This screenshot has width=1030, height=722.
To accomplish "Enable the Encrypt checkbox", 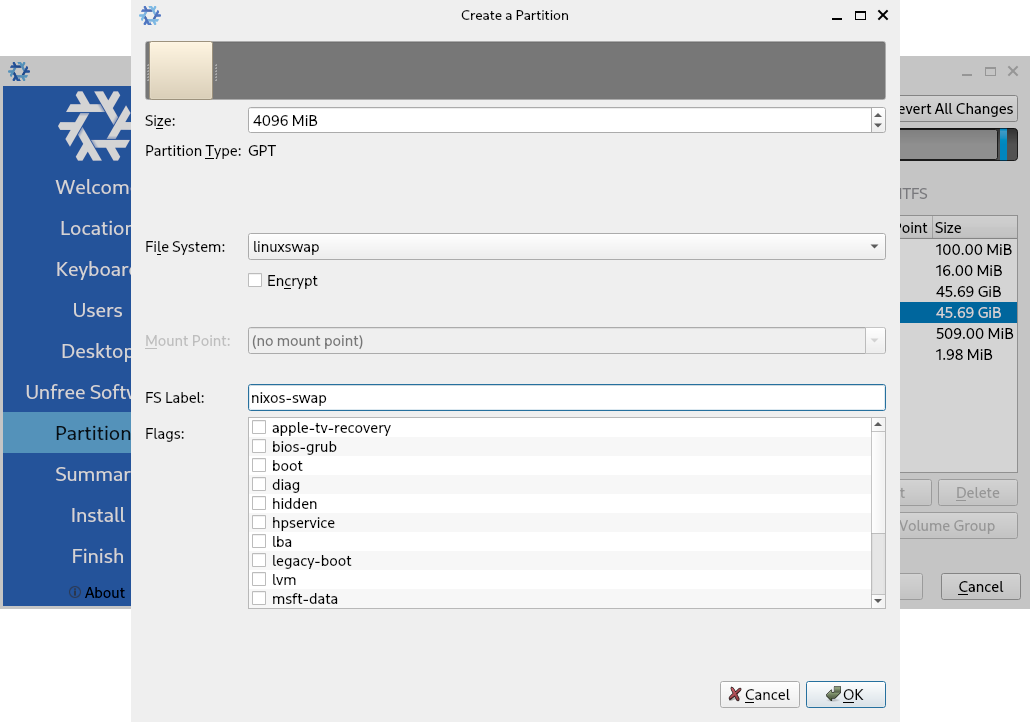I will coord(256,281).
